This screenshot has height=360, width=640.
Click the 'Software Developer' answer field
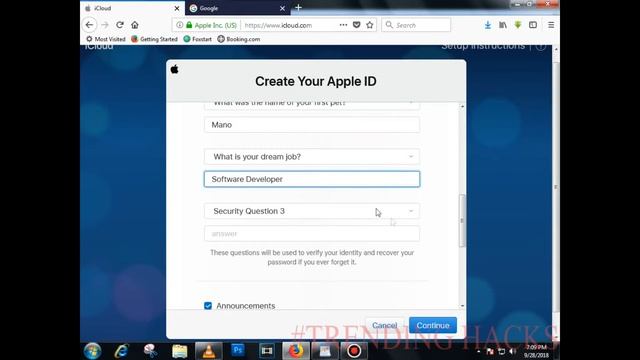coord(312,179)
